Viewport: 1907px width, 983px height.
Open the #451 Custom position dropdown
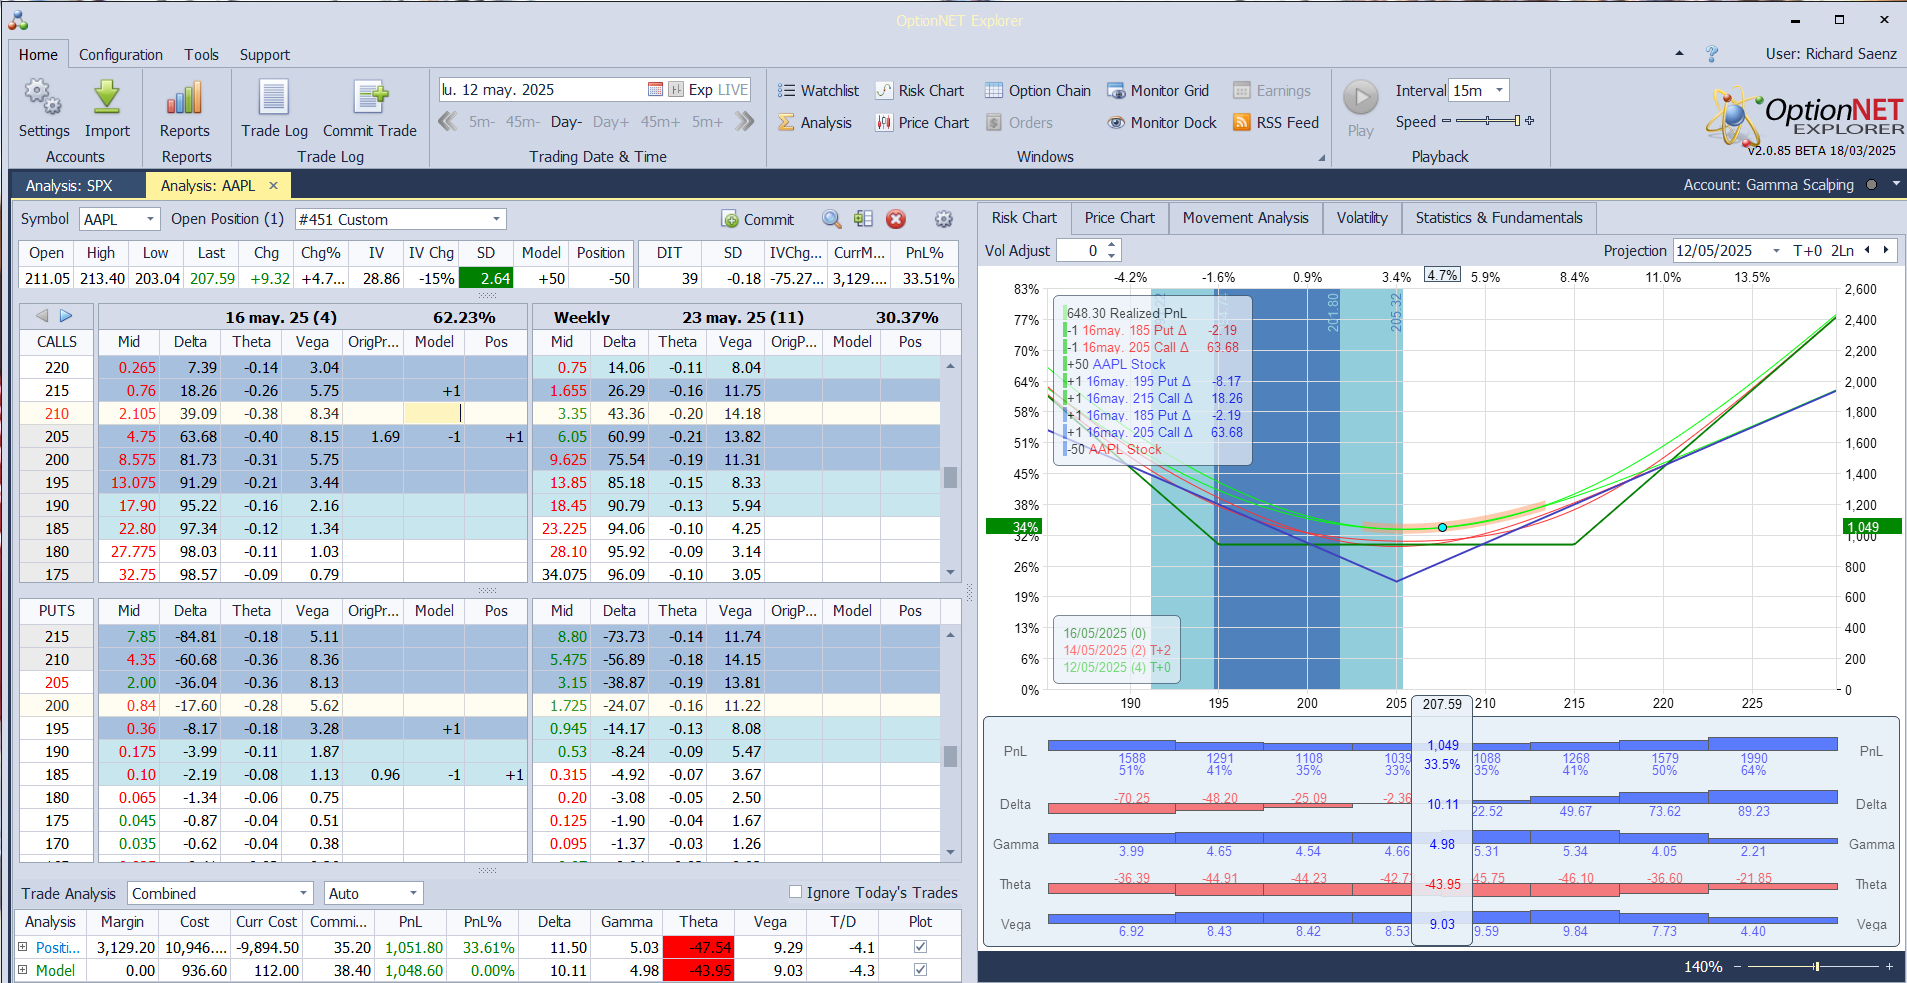pos(496,219)
